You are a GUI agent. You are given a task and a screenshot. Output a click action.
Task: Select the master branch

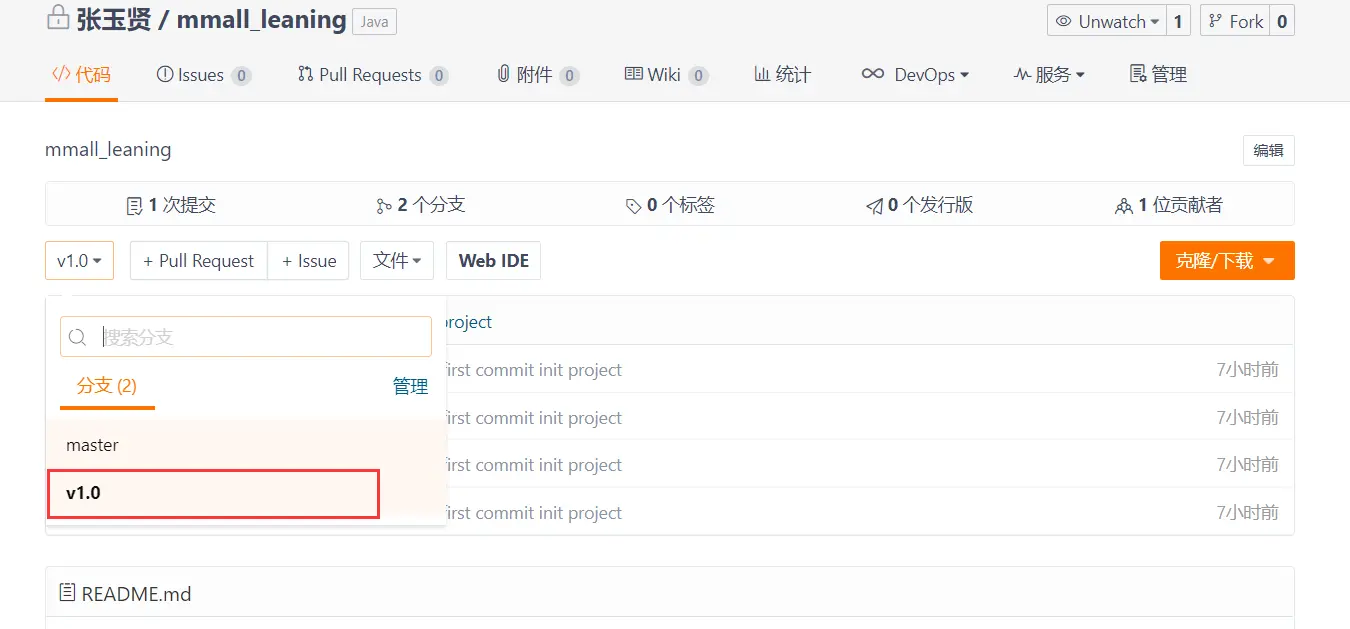point(246,445)
